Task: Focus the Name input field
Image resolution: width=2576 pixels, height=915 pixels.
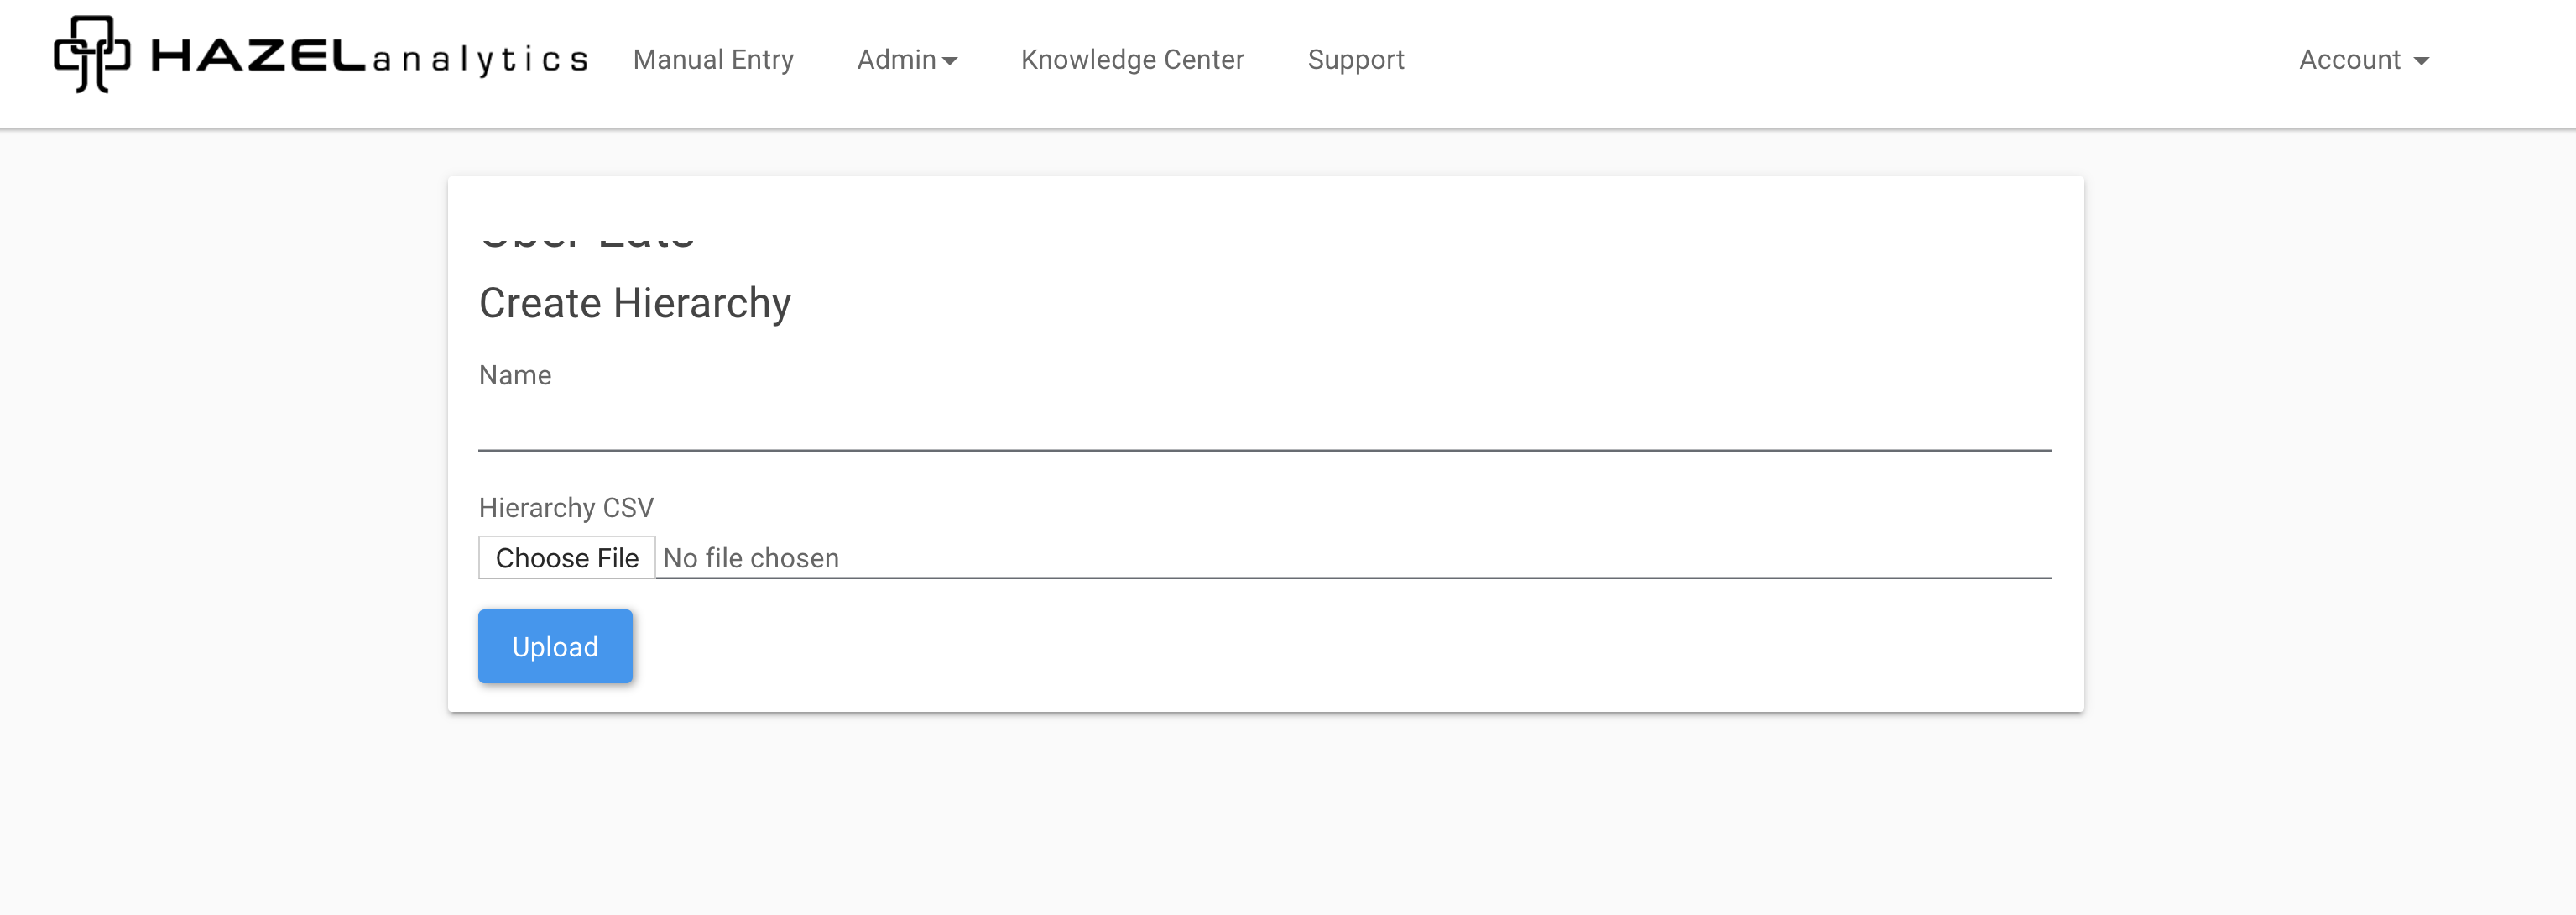Action: (x=1264, y=425)
